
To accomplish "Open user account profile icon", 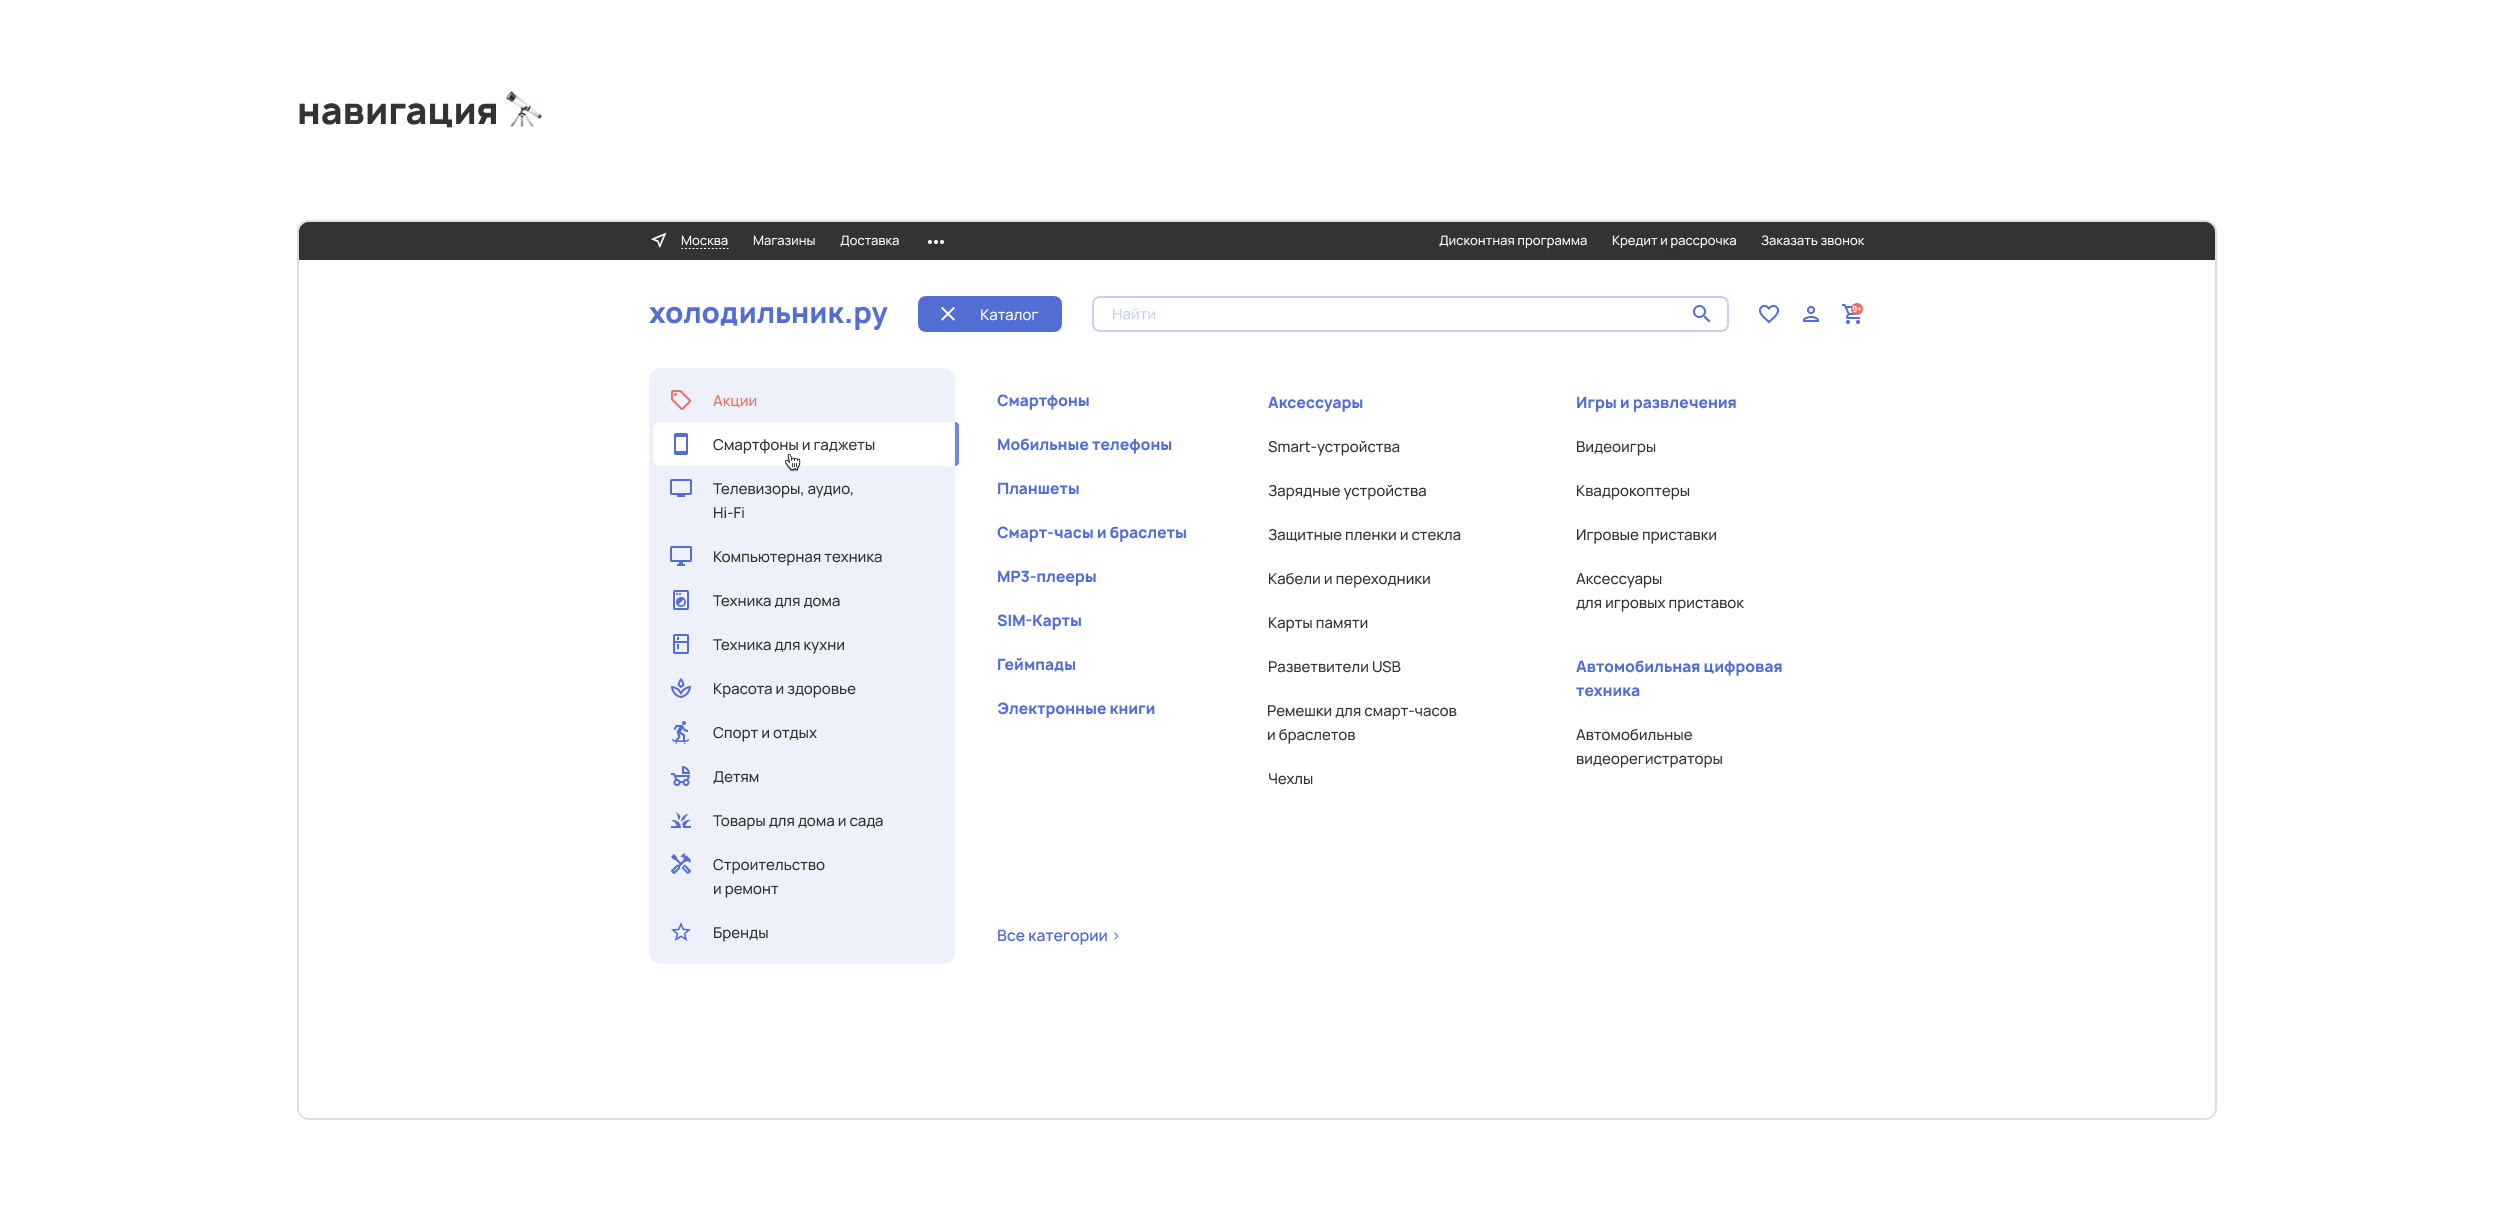I will coord(1811,314).
